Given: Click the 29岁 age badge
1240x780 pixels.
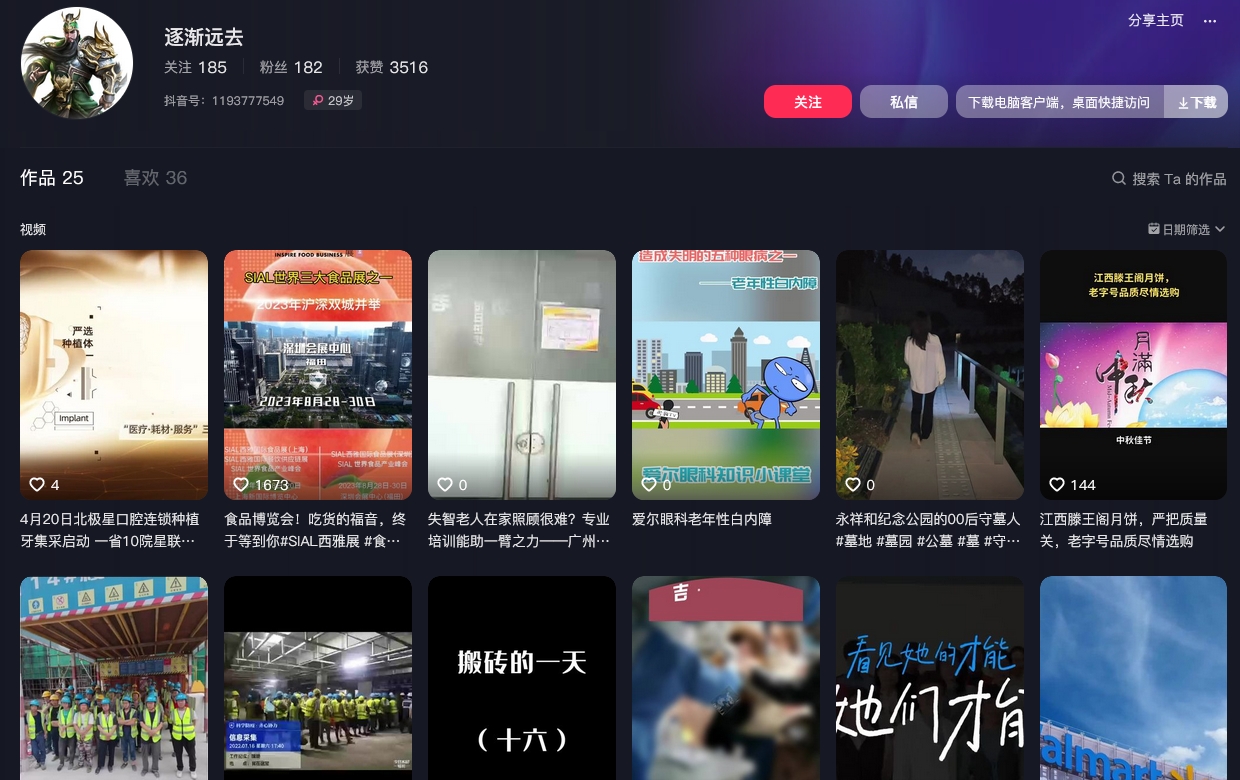Looking at the screenshot, I should pyautogui.click(x=333, y=100).
